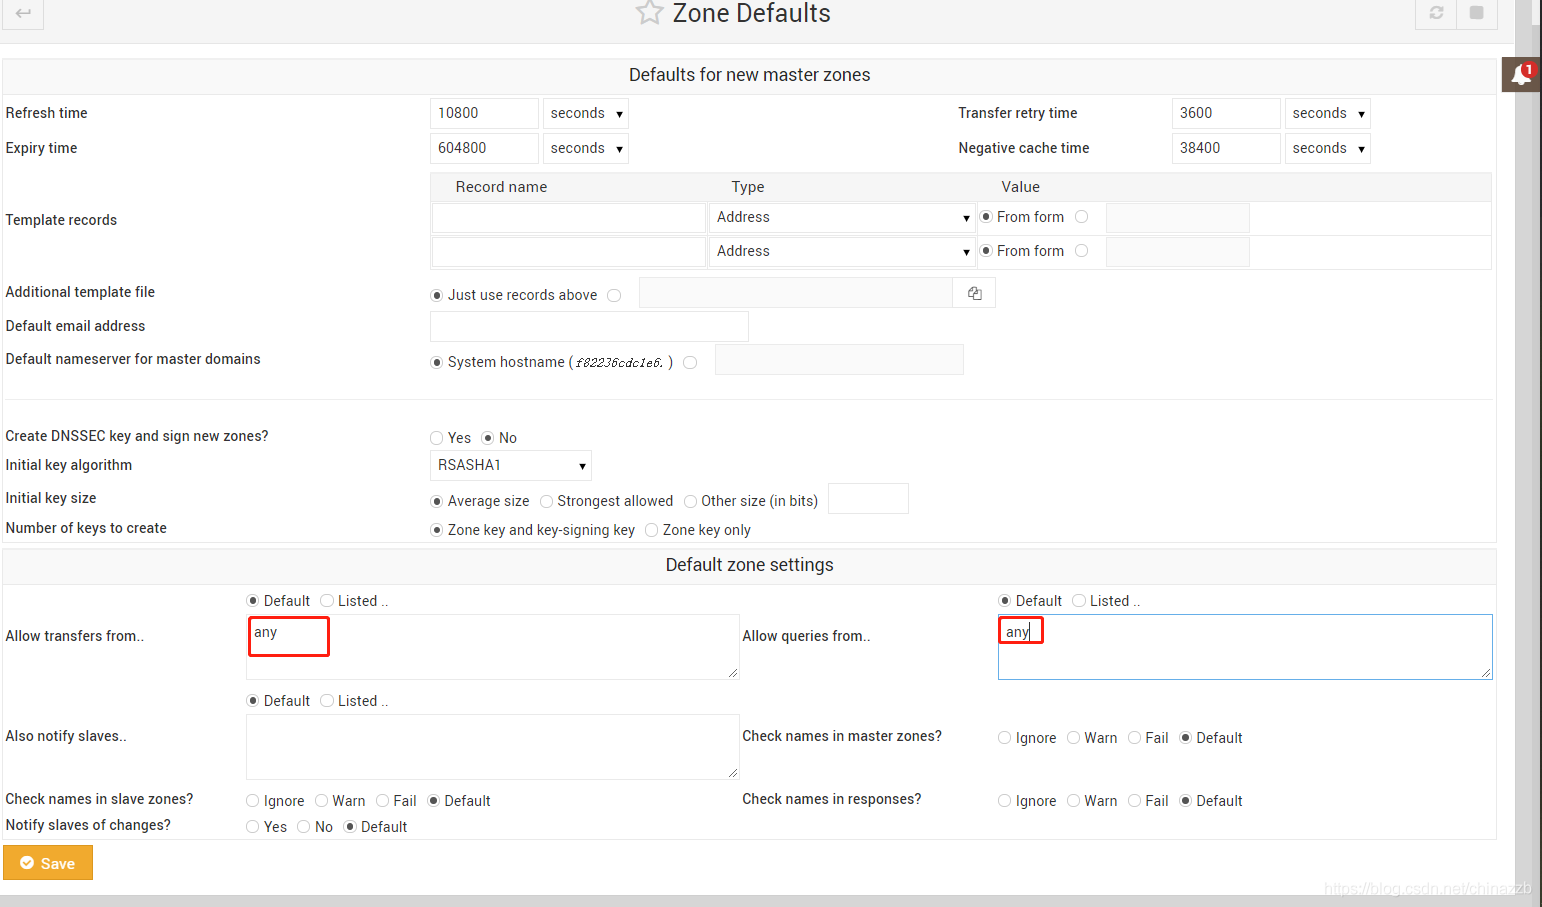This screenshot has height=907, width=1542.
Task: Set response name check to Ignore
Action: pyautogui.click(x=1005, y=801)
